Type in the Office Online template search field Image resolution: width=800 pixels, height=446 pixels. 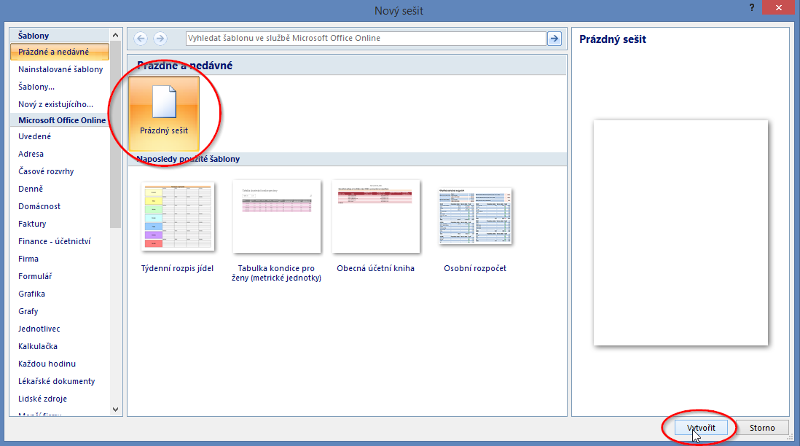[x=364, y=38]
